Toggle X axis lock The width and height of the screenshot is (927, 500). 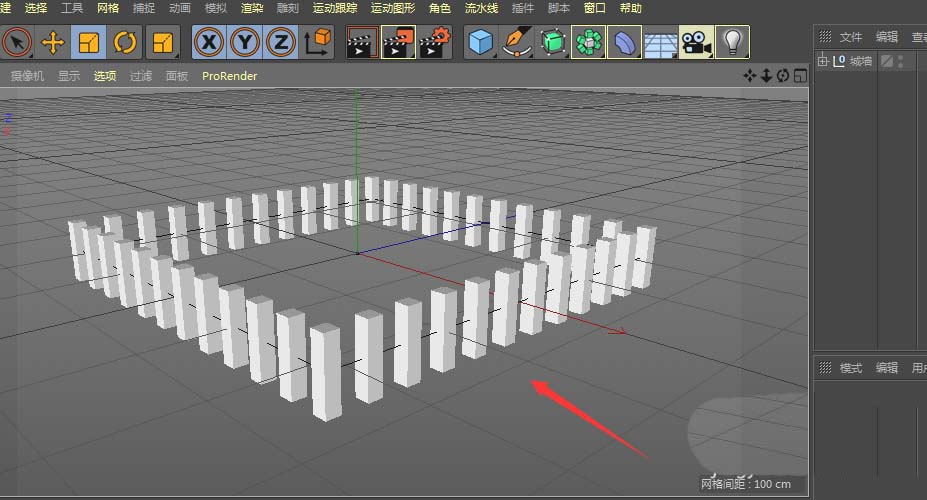pos(209,43)
